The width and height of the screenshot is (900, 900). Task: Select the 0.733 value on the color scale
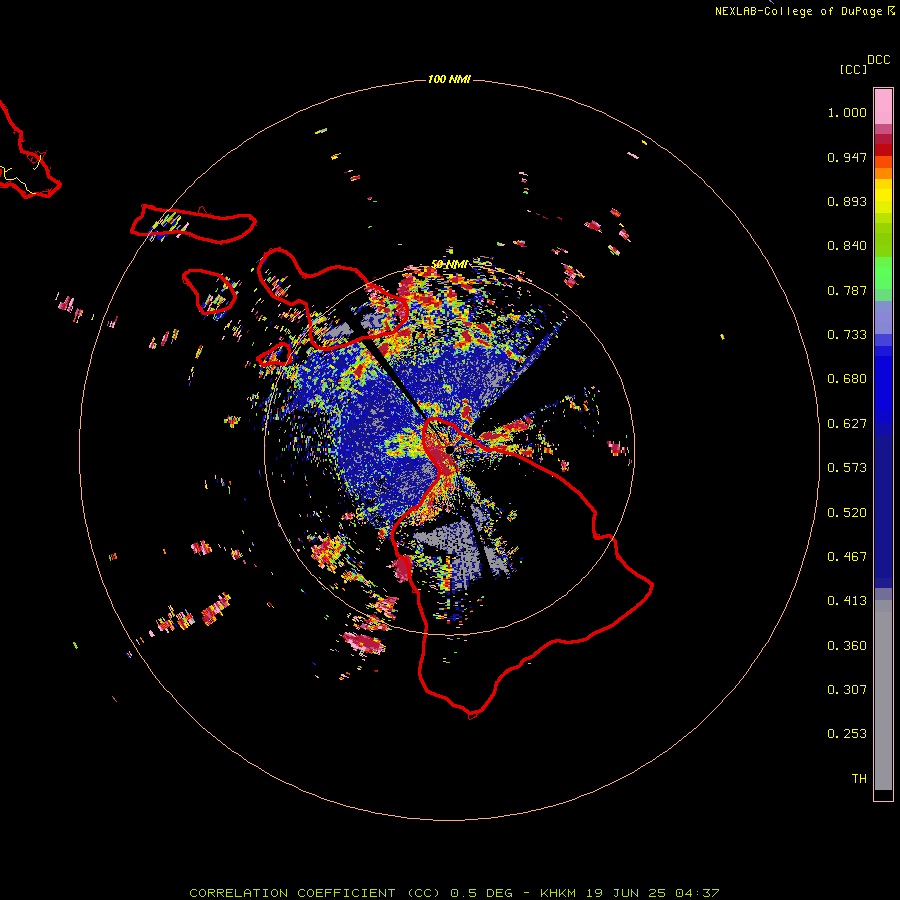tap(847, 335)
